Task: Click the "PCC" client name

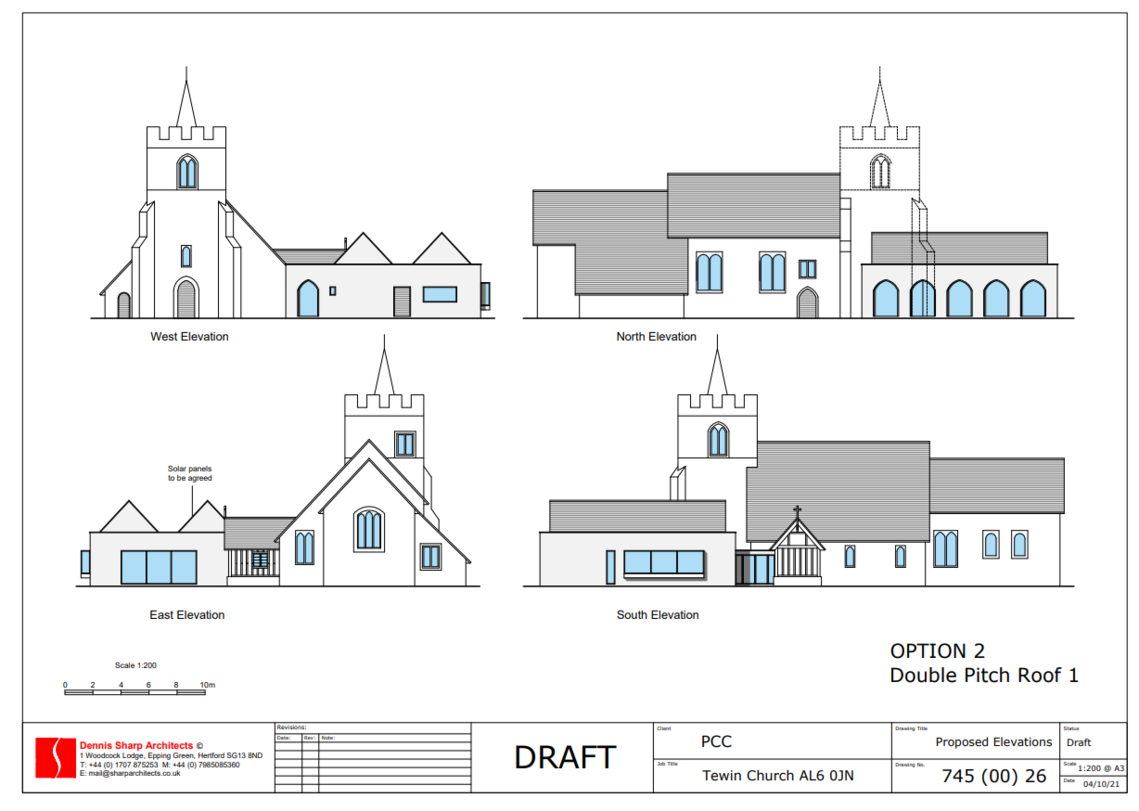Action: pos(716,742)
